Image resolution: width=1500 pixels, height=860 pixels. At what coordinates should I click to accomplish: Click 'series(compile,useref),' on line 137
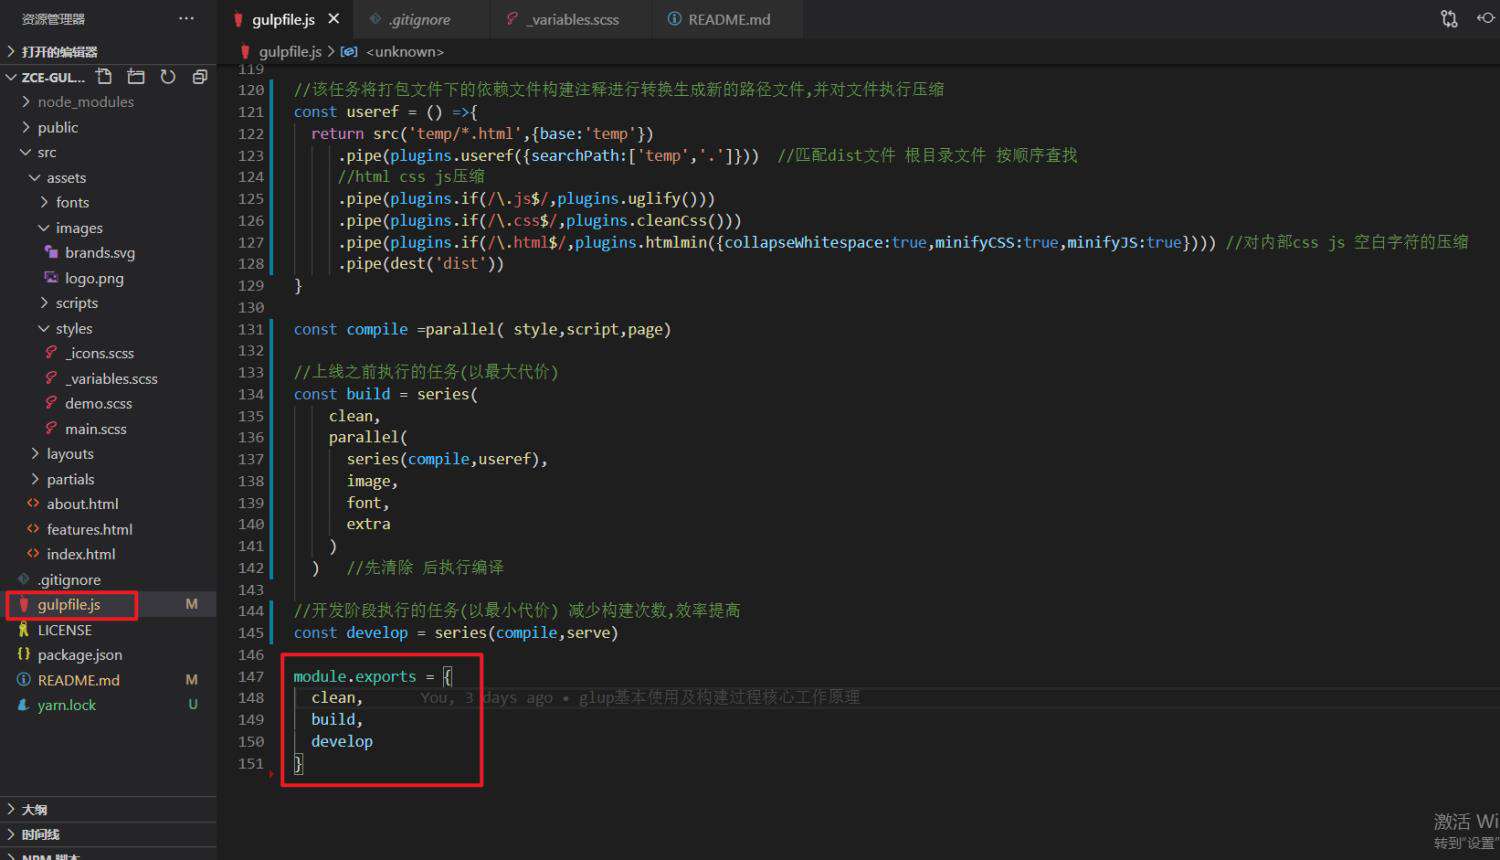[x=447, y=459]
